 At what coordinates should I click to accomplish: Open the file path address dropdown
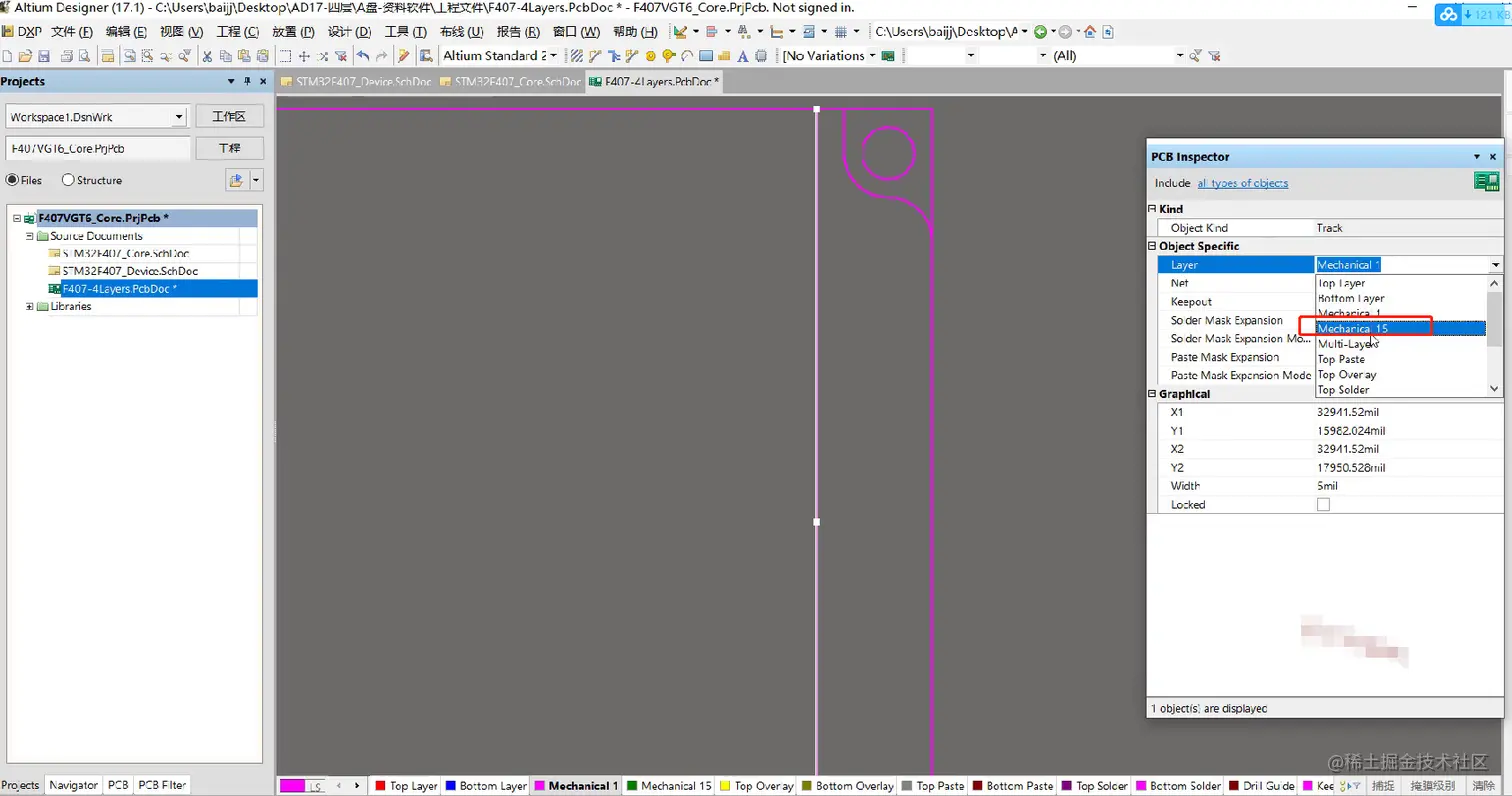[1025, 32]
